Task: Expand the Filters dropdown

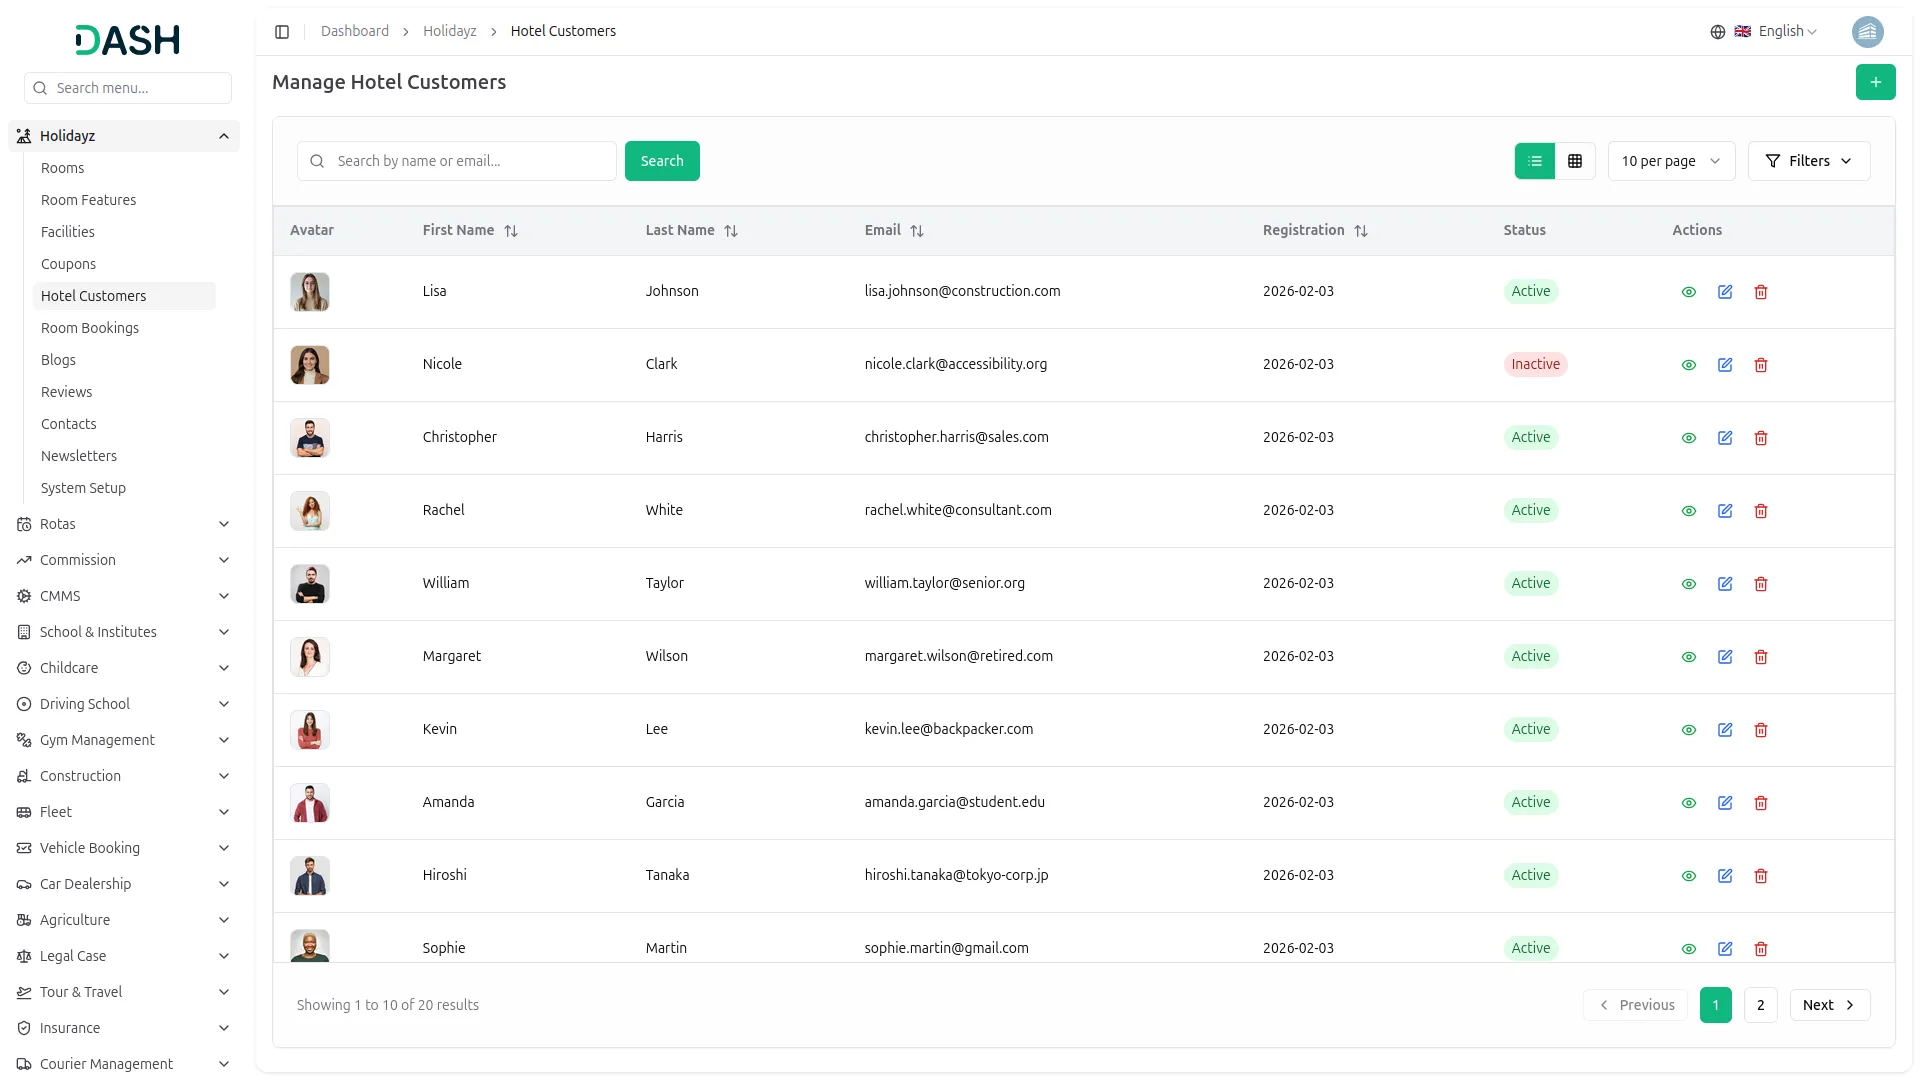Action: pyautogui.click(x=1808, y=161)
